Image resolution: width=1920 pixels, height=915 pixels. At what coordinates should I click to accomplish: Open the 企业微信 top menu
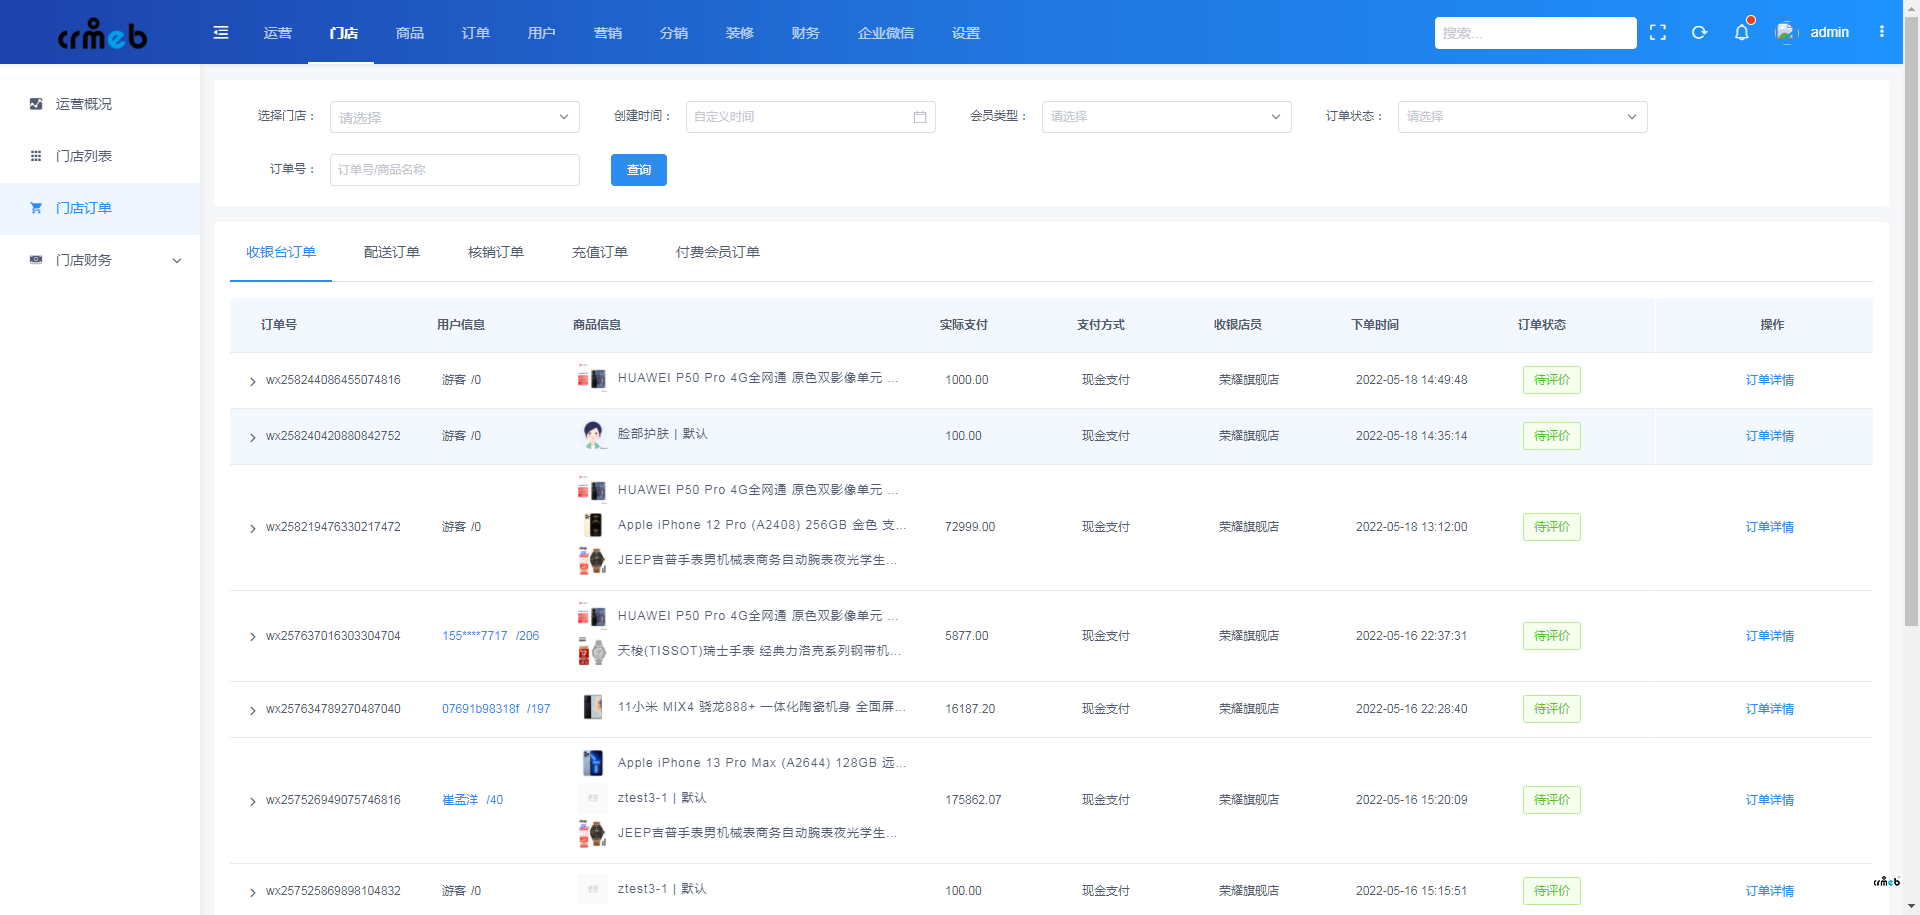click(x=886, y=33)
